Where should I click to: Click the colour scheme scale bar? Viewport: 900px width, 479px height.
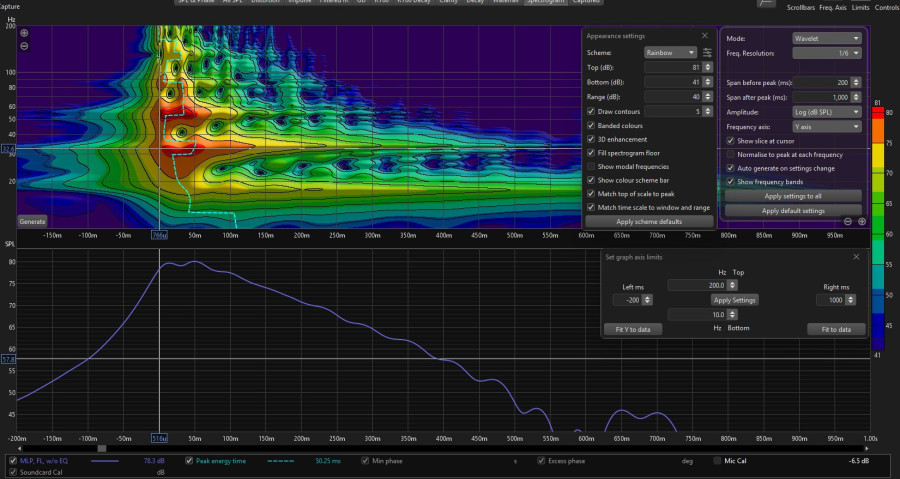tap(878, 229)
